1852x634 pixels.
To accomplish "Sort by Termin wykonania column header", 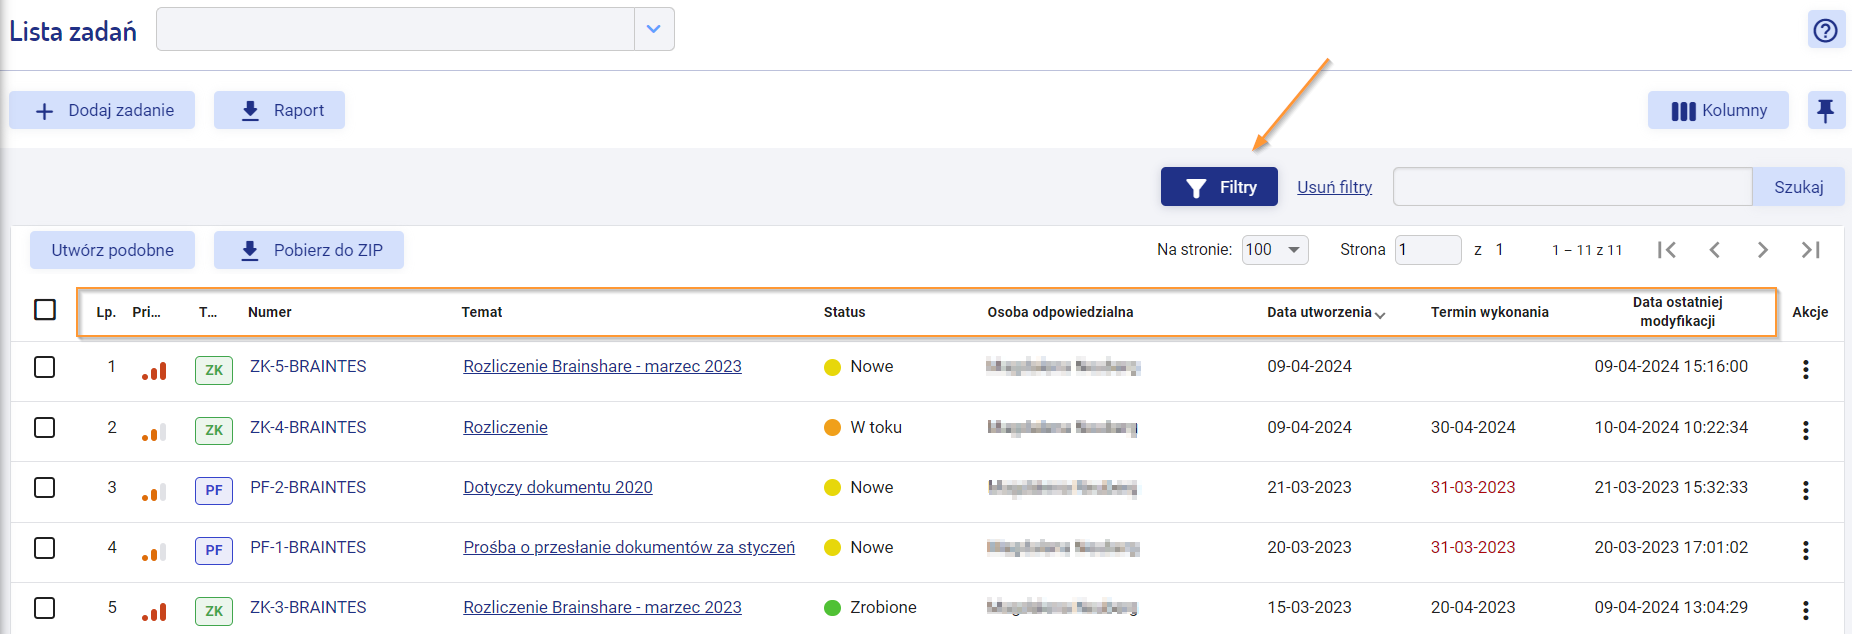I will (x=1490, y=312).
